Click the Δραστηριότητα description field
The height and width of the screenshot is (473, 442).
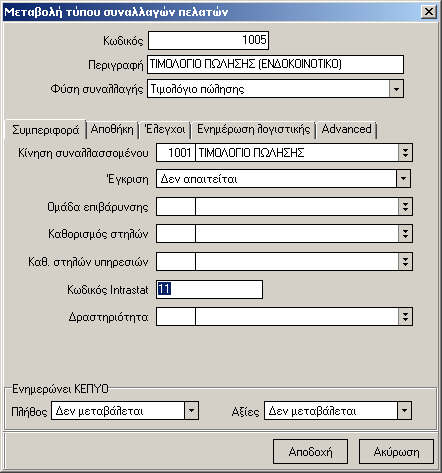[297, 317]
